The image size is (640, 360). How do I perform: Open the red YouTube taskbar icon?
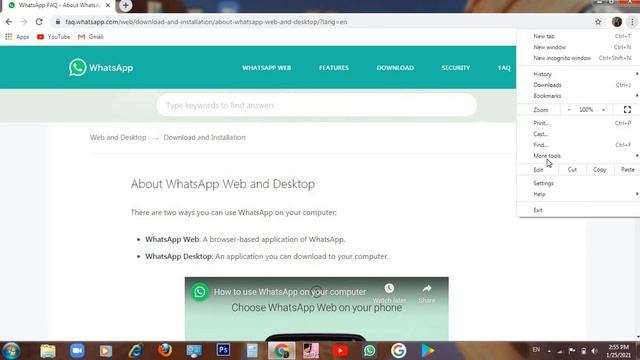(340, 351)
